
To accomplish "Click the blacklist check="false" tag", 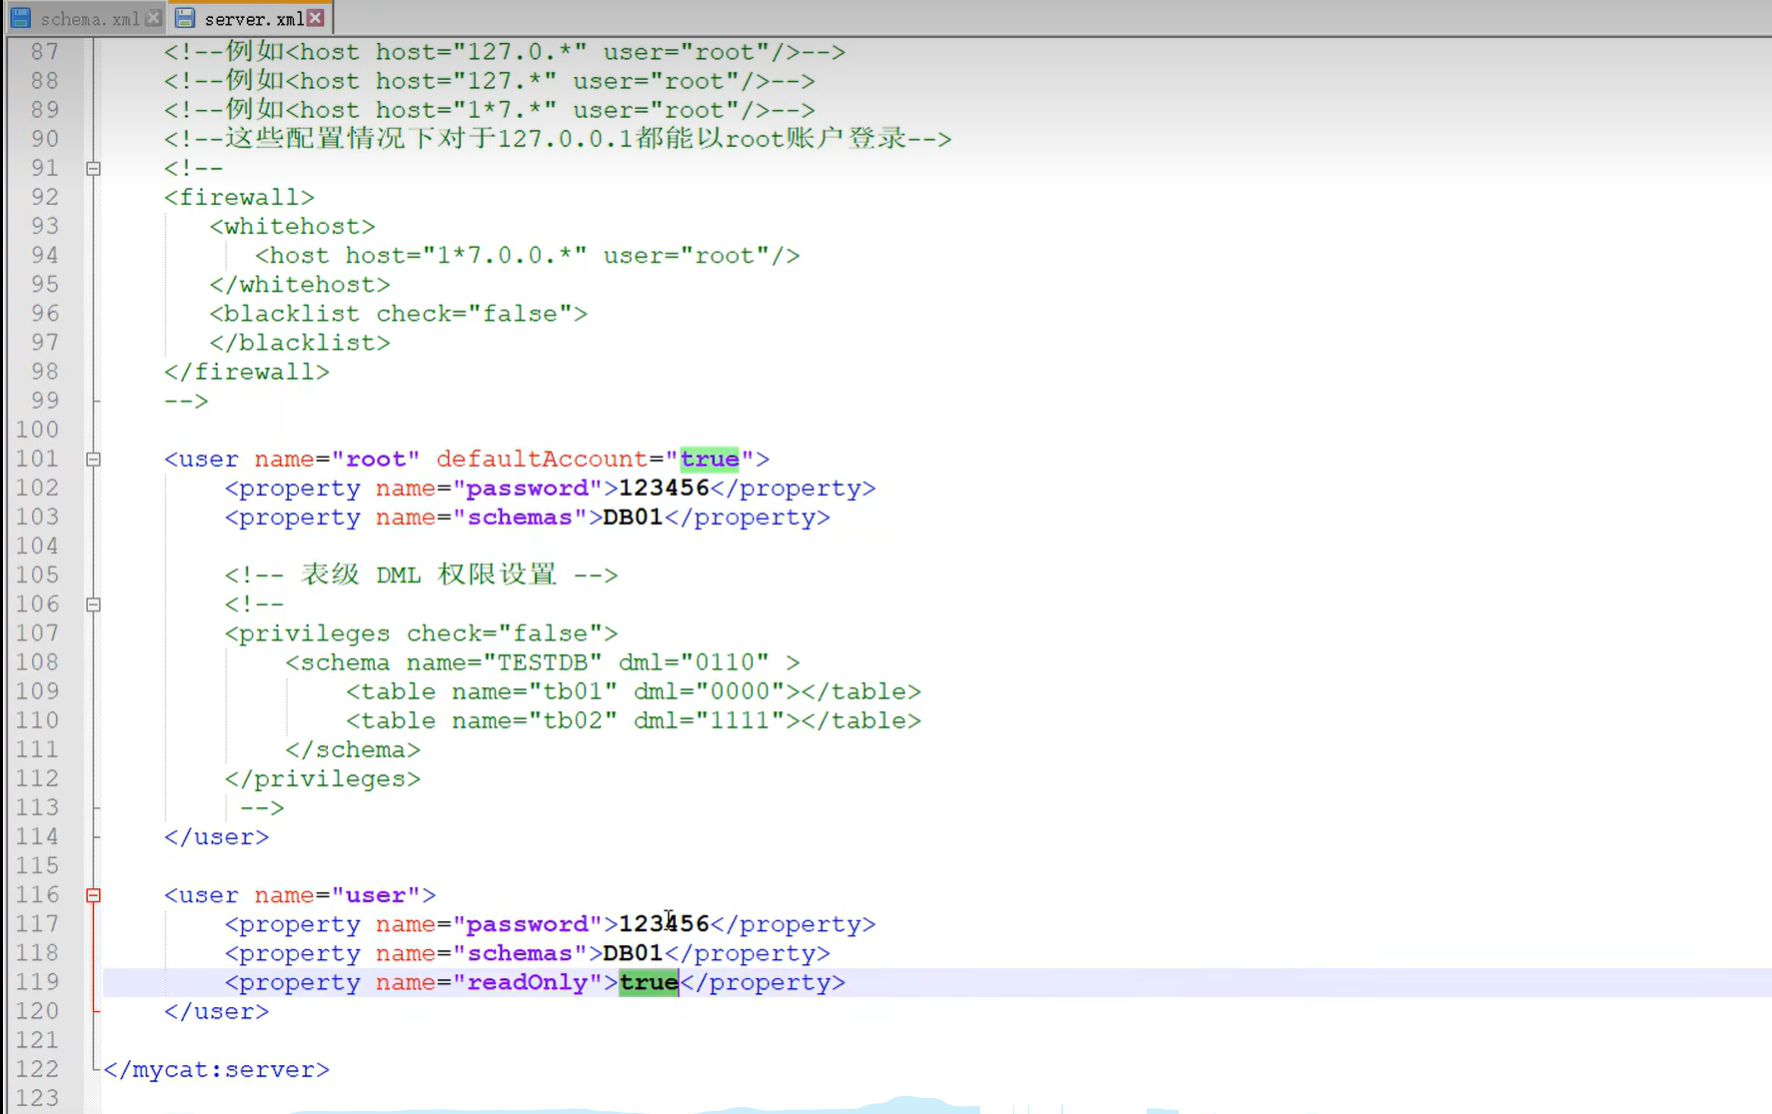I will [398, 313].
